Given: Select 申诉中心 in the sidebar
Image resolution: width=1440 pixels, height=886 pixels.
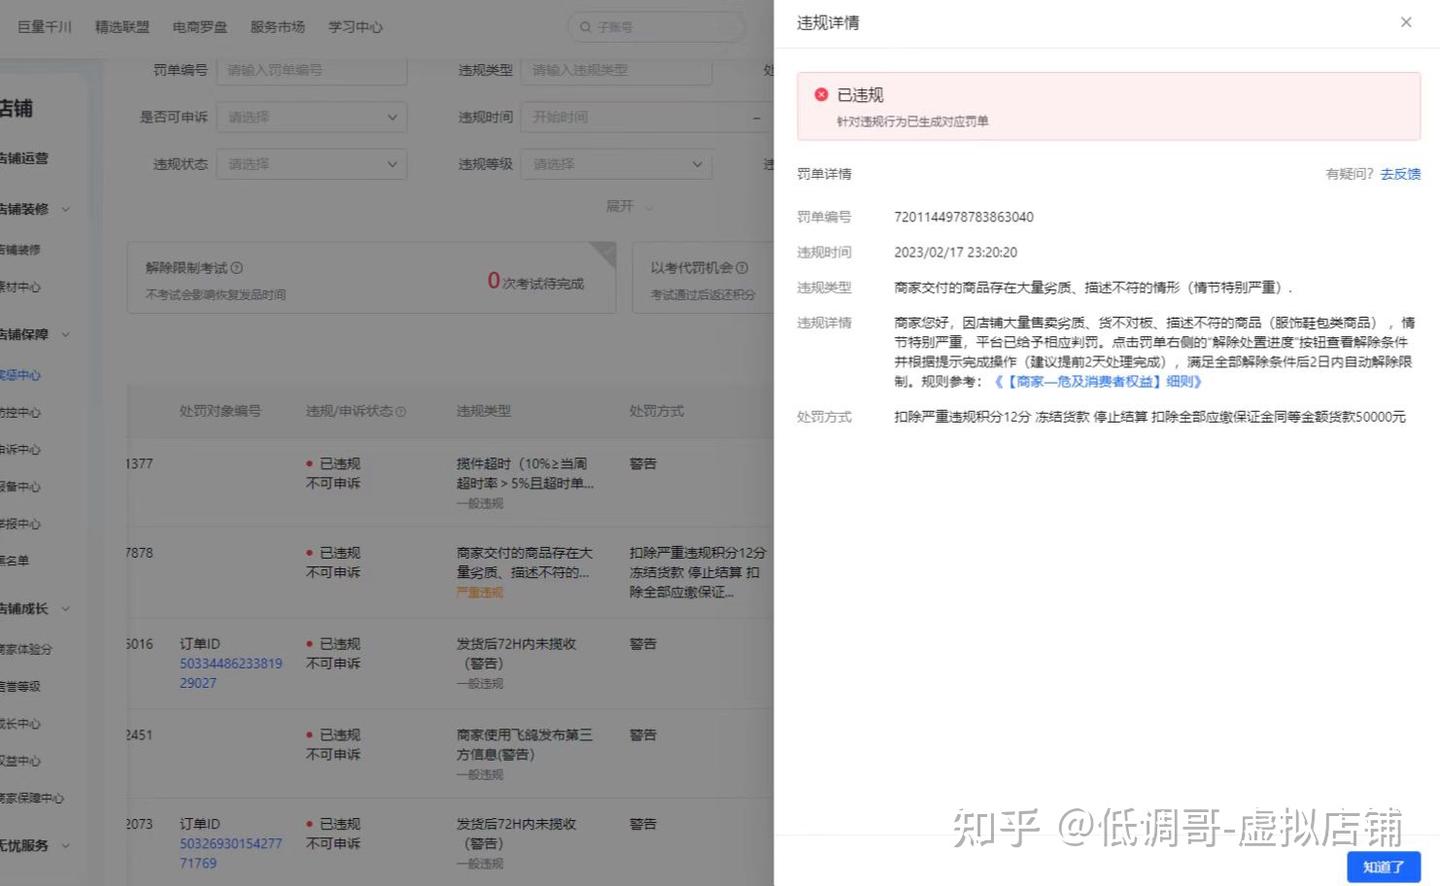Looking at the screenshot, I should coord(20,449).
